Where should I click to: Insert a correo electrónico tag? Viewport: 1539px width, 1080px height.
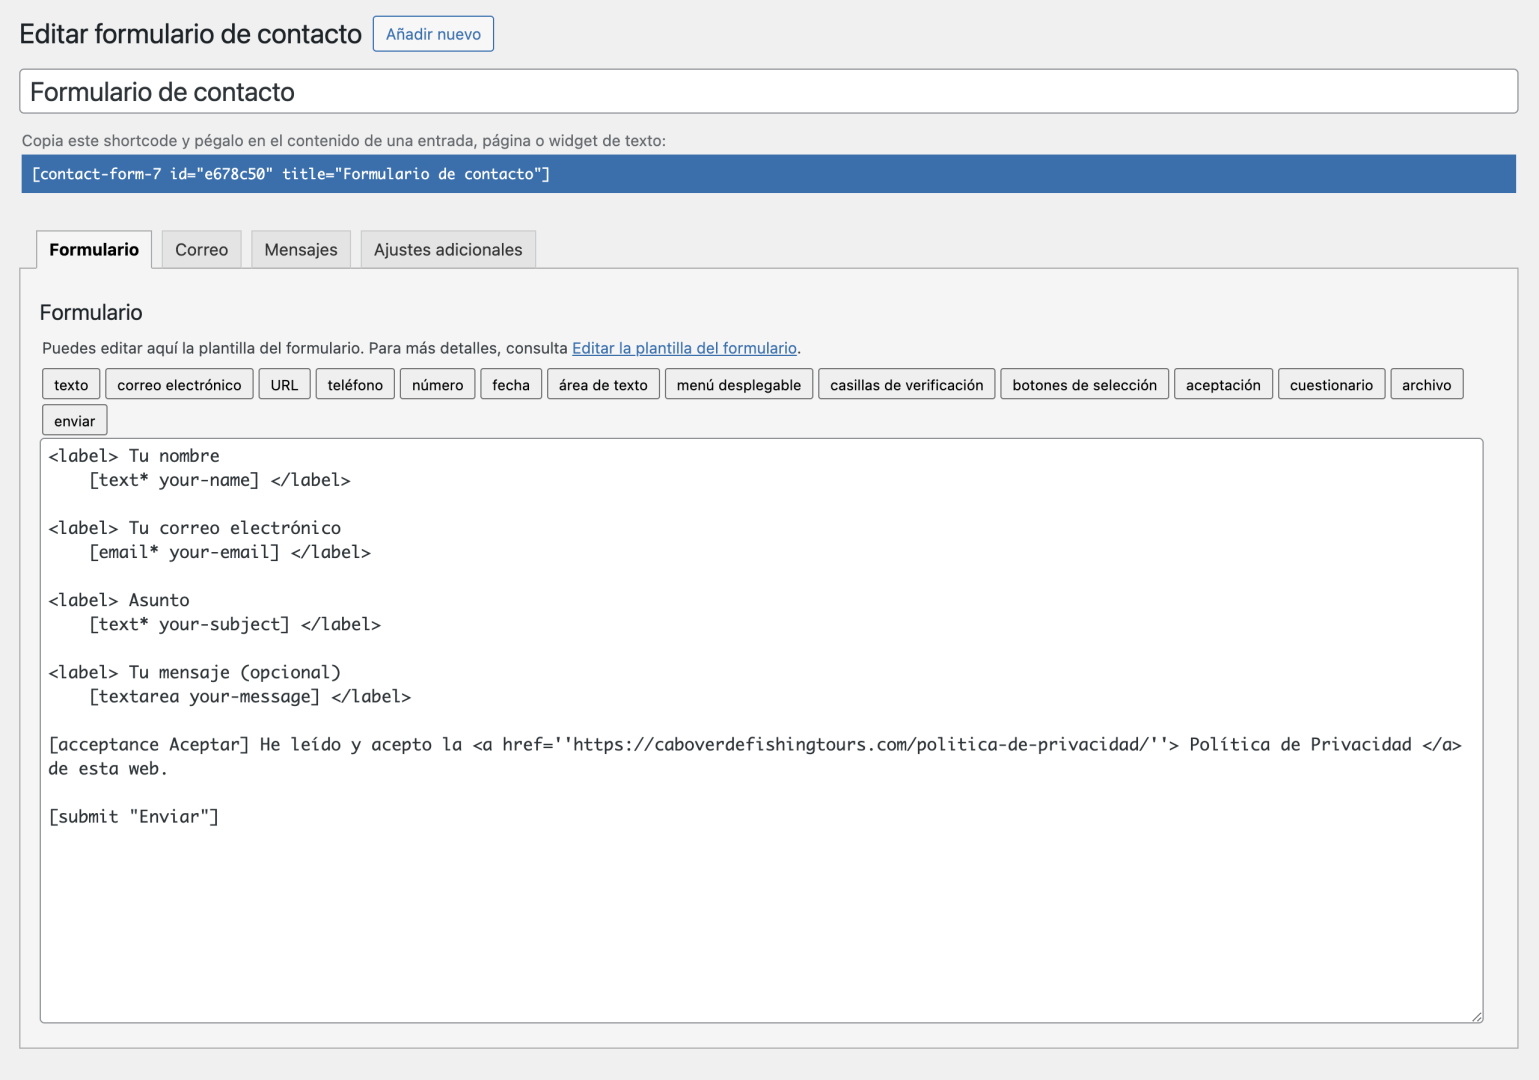click(x=179, y=385)
